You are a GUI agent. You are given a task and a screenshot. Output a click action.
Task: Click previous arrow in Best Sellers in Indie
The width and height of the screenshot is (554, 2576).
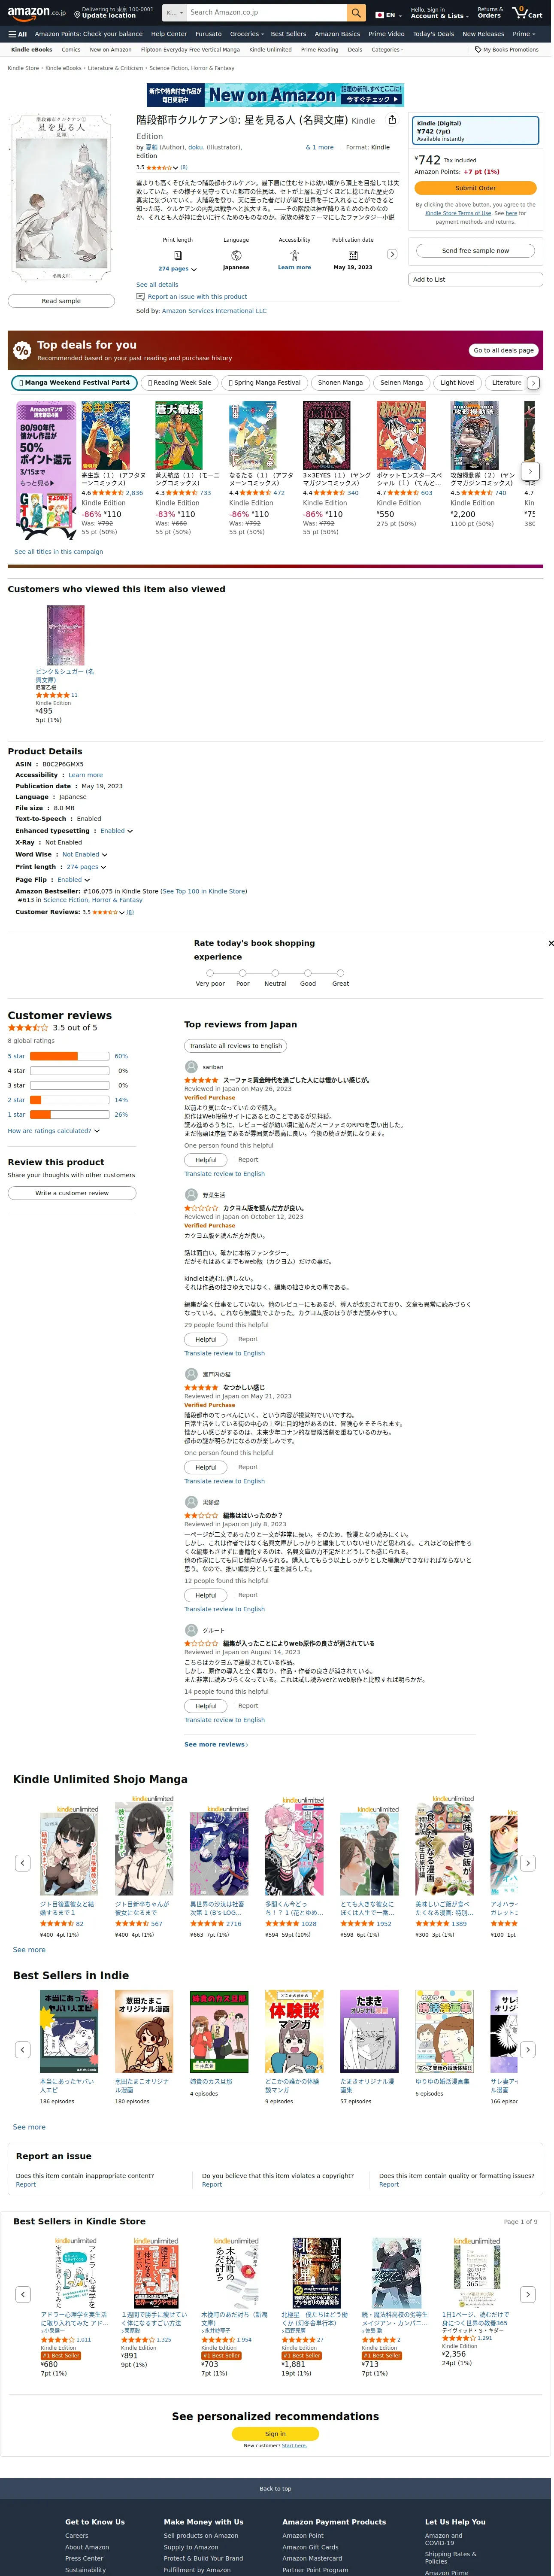click(22, 2050)
